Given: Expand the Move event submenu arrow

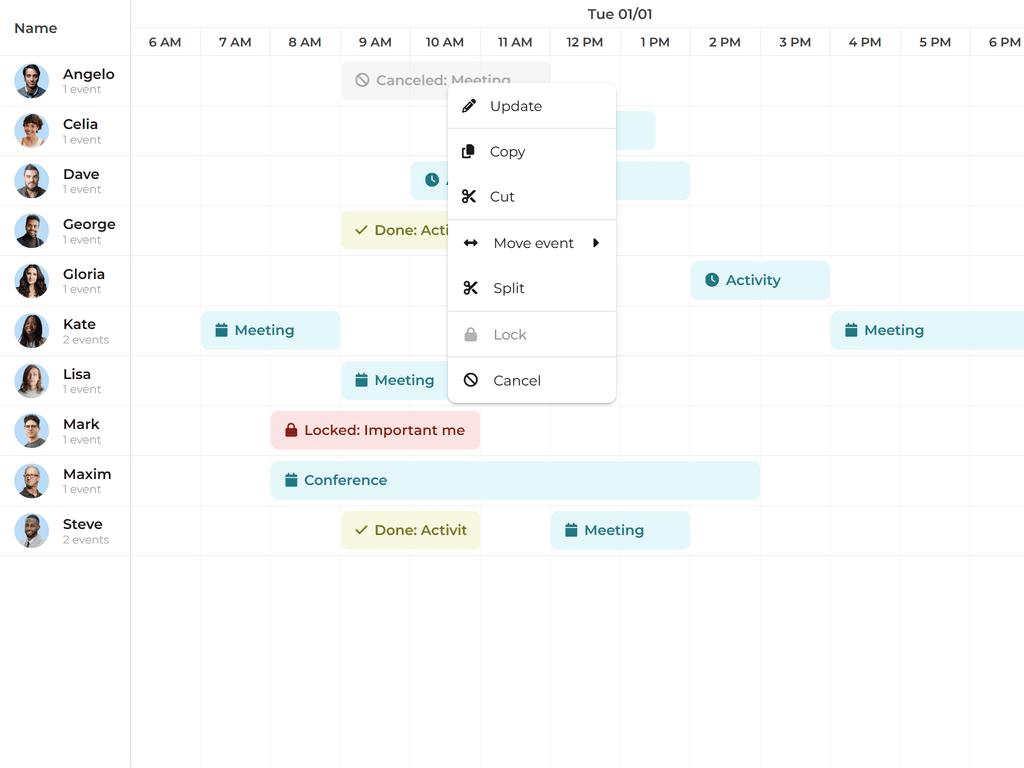Looking at the screenshot, I should coord(596,243).
